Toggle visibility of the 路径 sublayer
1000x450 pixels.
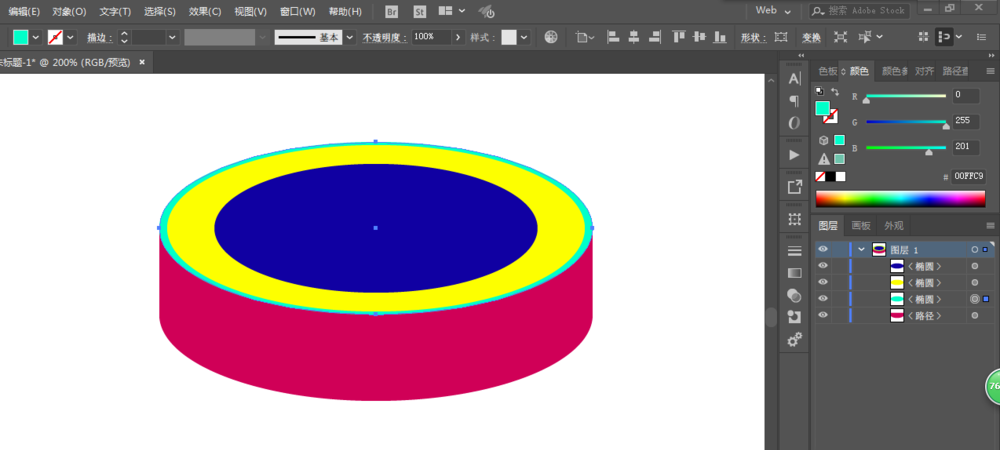(x=823, y=315)
